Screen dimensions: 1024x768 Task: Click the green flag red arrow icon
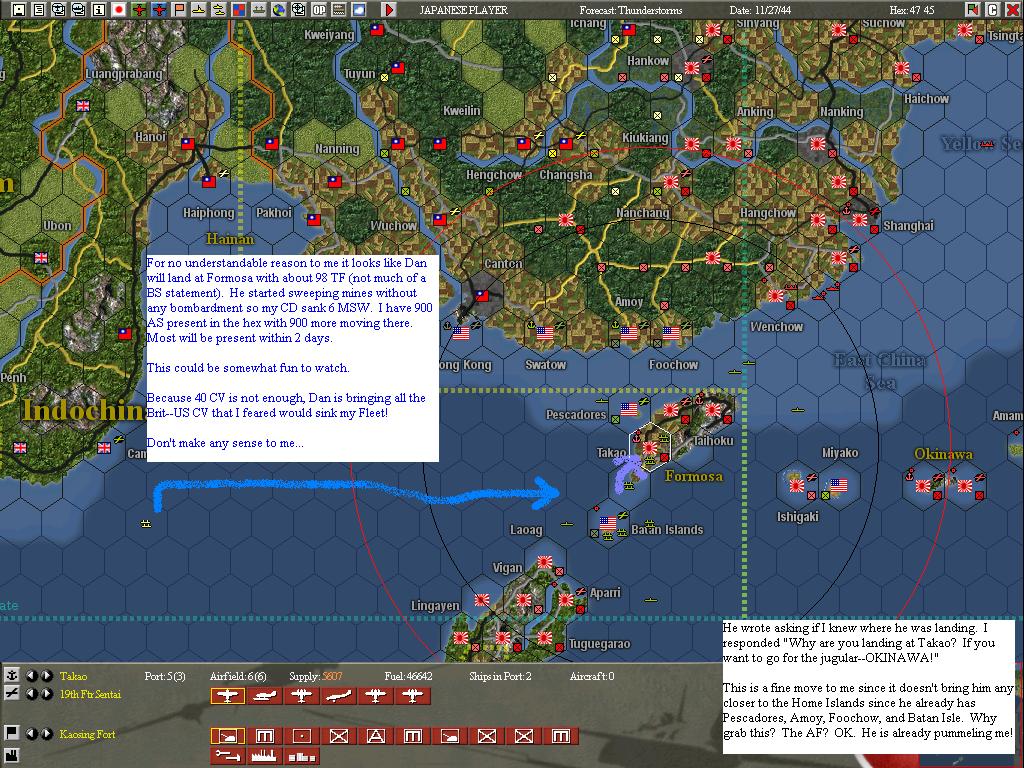(973, 10)
